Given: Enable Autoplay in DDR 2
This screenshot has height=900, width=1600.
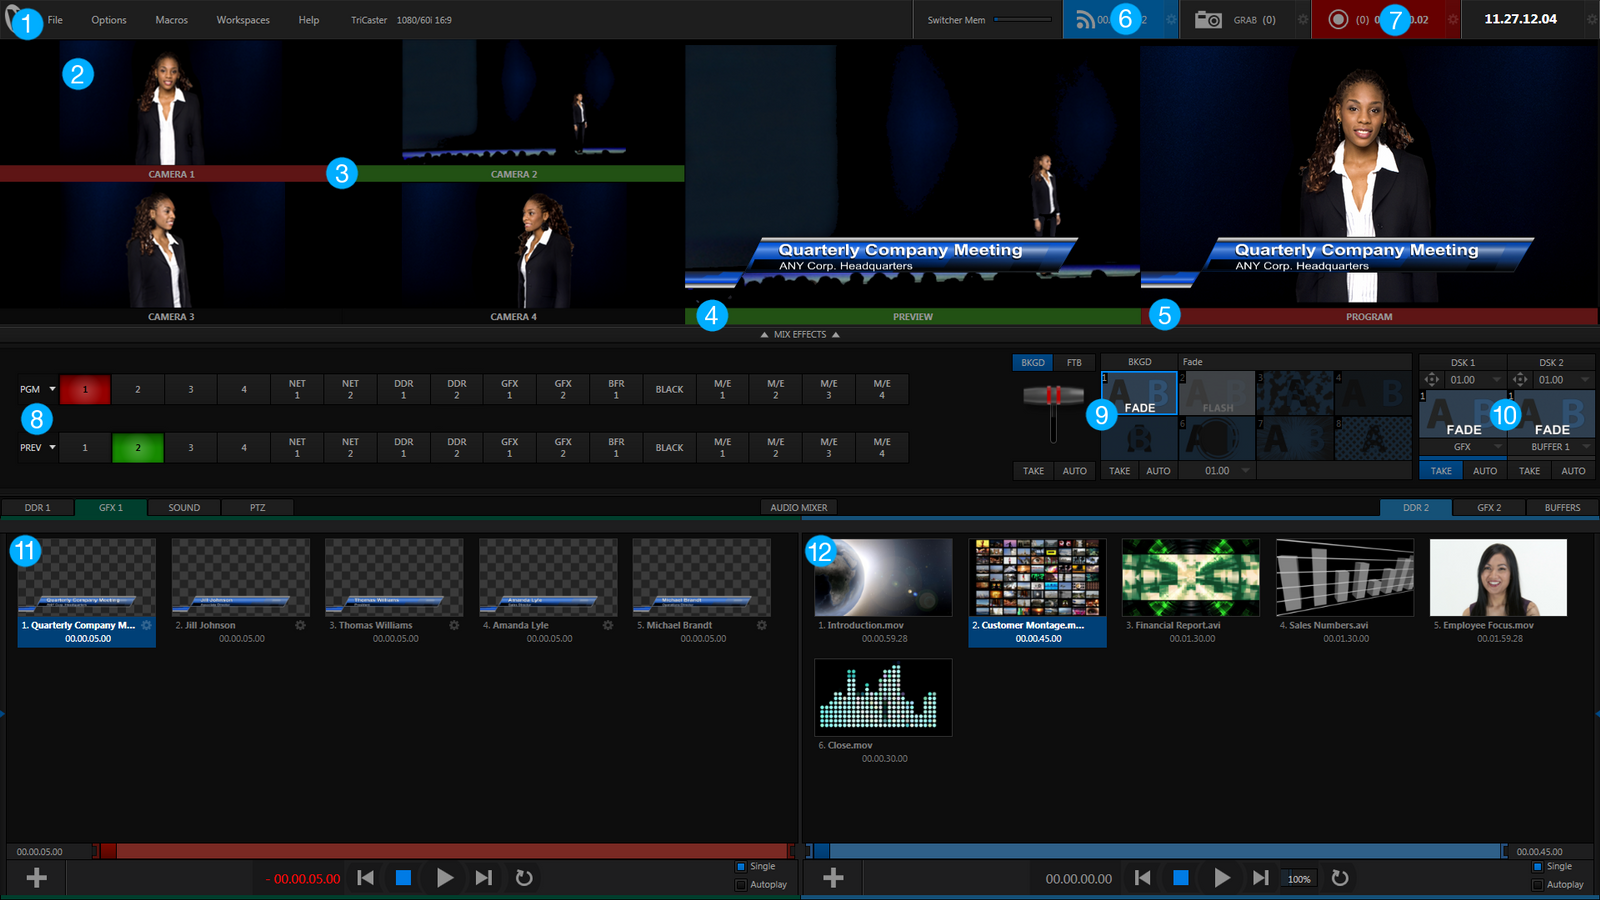Looking at the screenshot, I should 1537,885.
